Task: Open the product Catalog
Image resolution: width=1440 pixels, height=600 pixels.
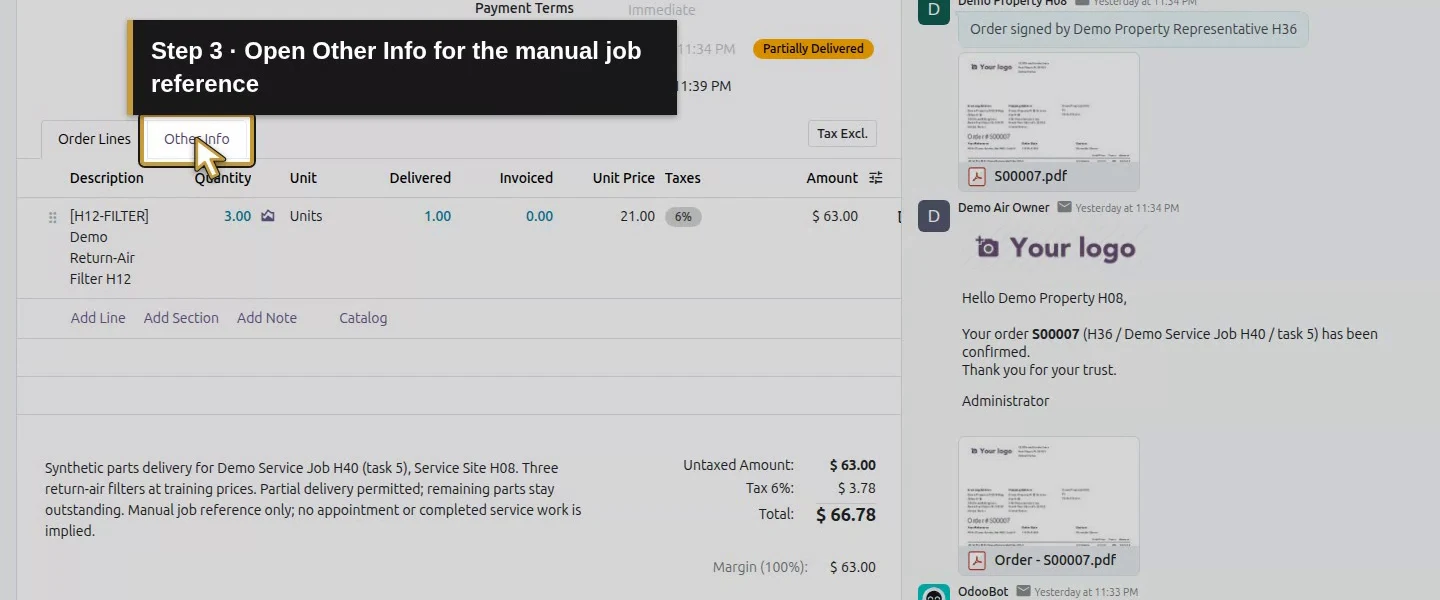Action: 363,318
